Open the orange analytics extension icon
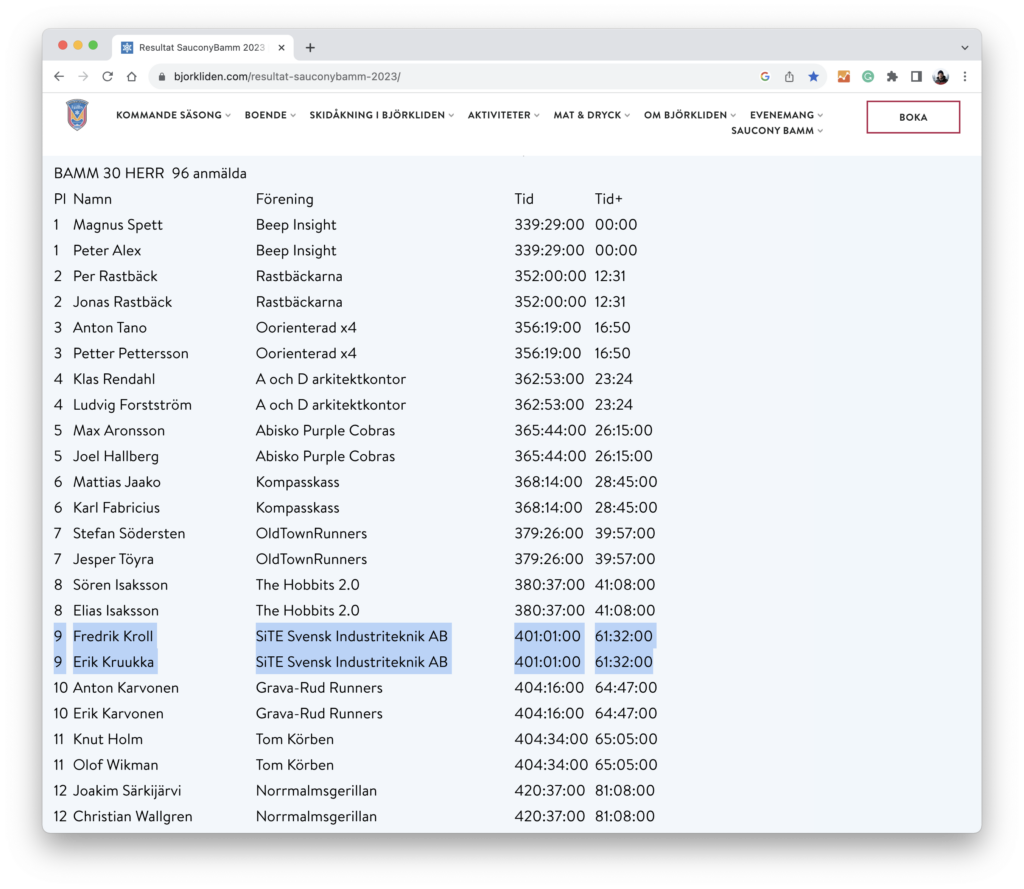The width and height of the screenshot is (1024, 889). pos(844,76)
